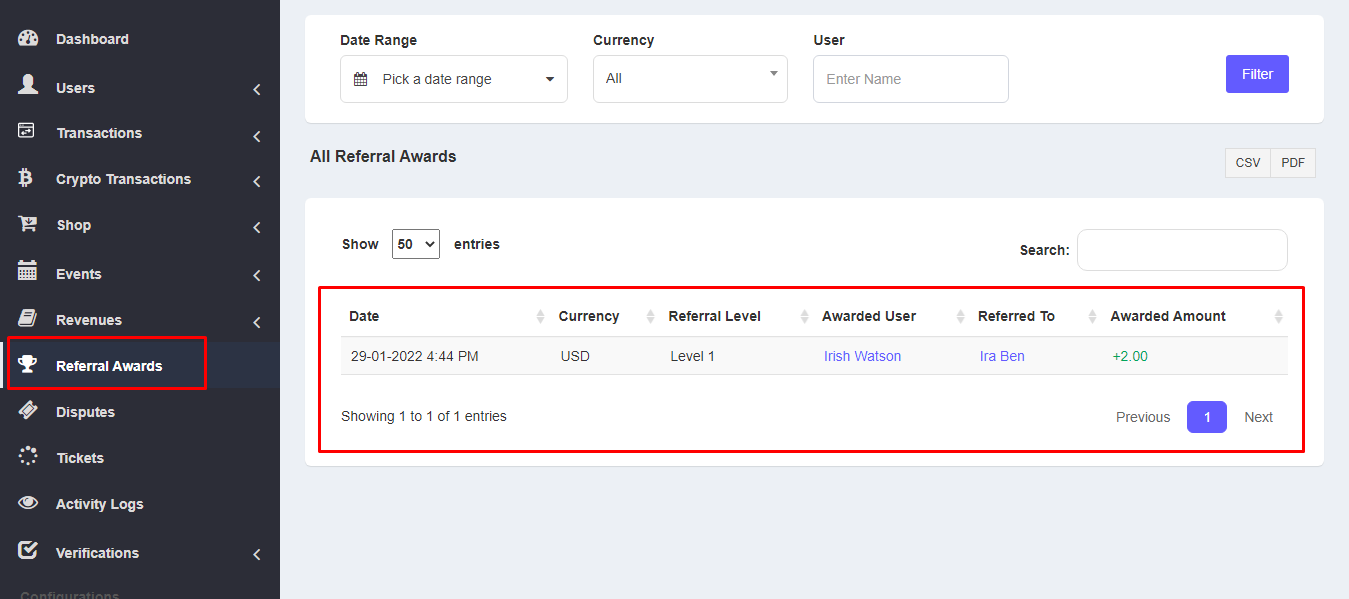Click the Dashboard palette icon

[x=28, y=39]
